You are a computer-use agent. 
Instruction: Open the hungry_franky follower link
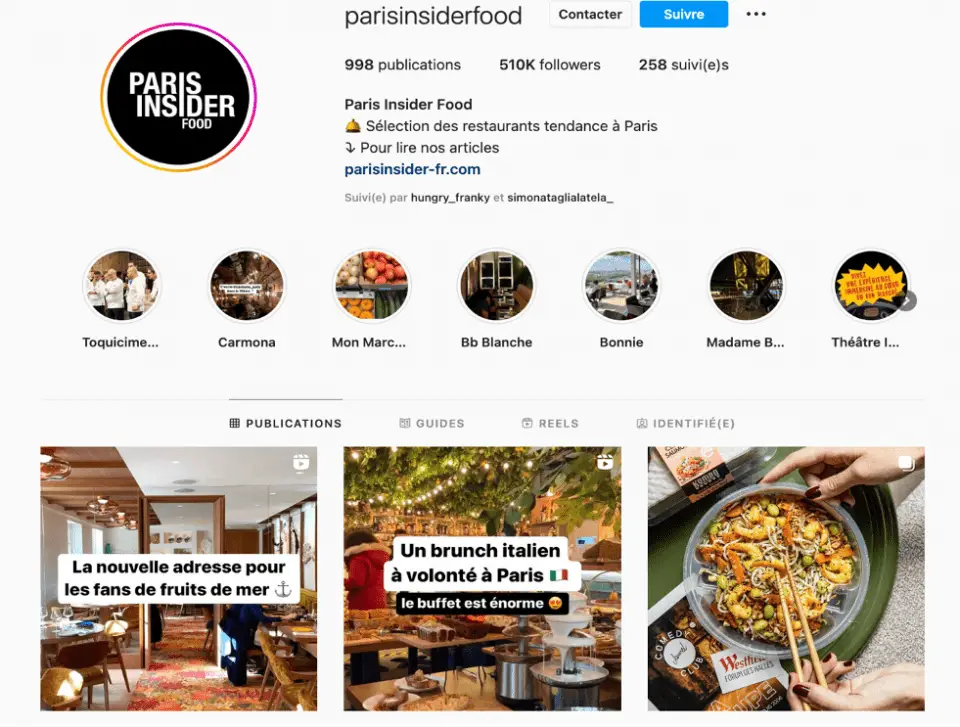click(x=450, y=198)
